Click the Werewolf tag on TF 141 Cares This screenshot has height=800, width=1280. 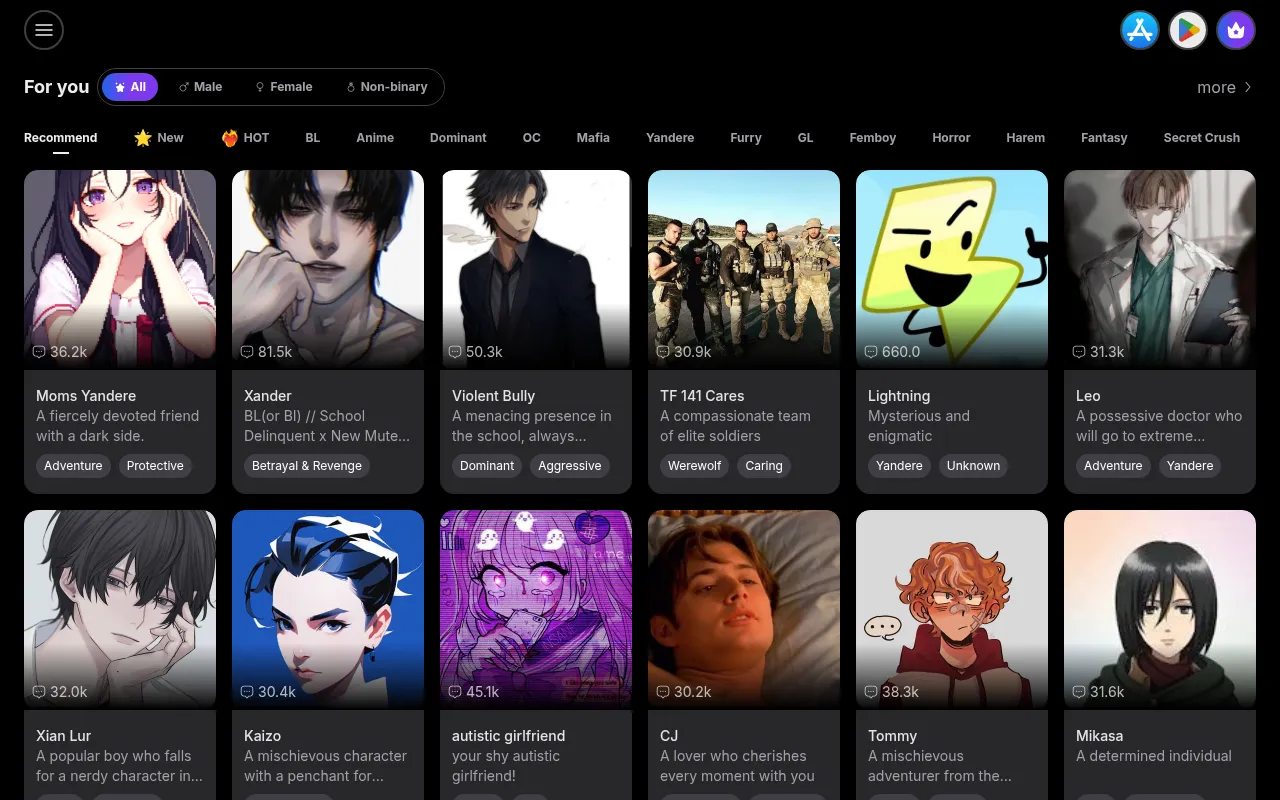pyautogui.click(x=694, y=466)
